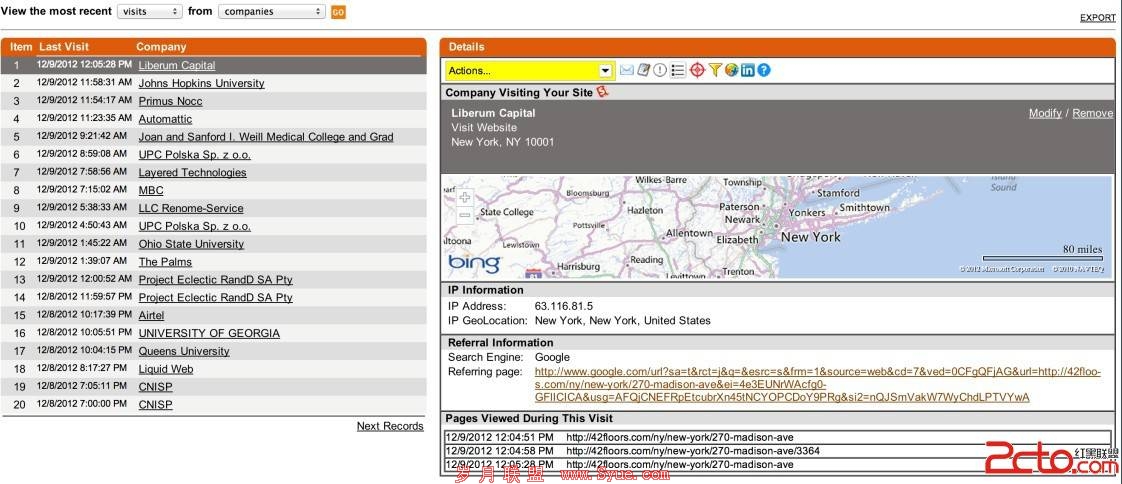Open the 'visits' dropdown
This screenshot has height=484, width=1122.
tap(150, 11)
